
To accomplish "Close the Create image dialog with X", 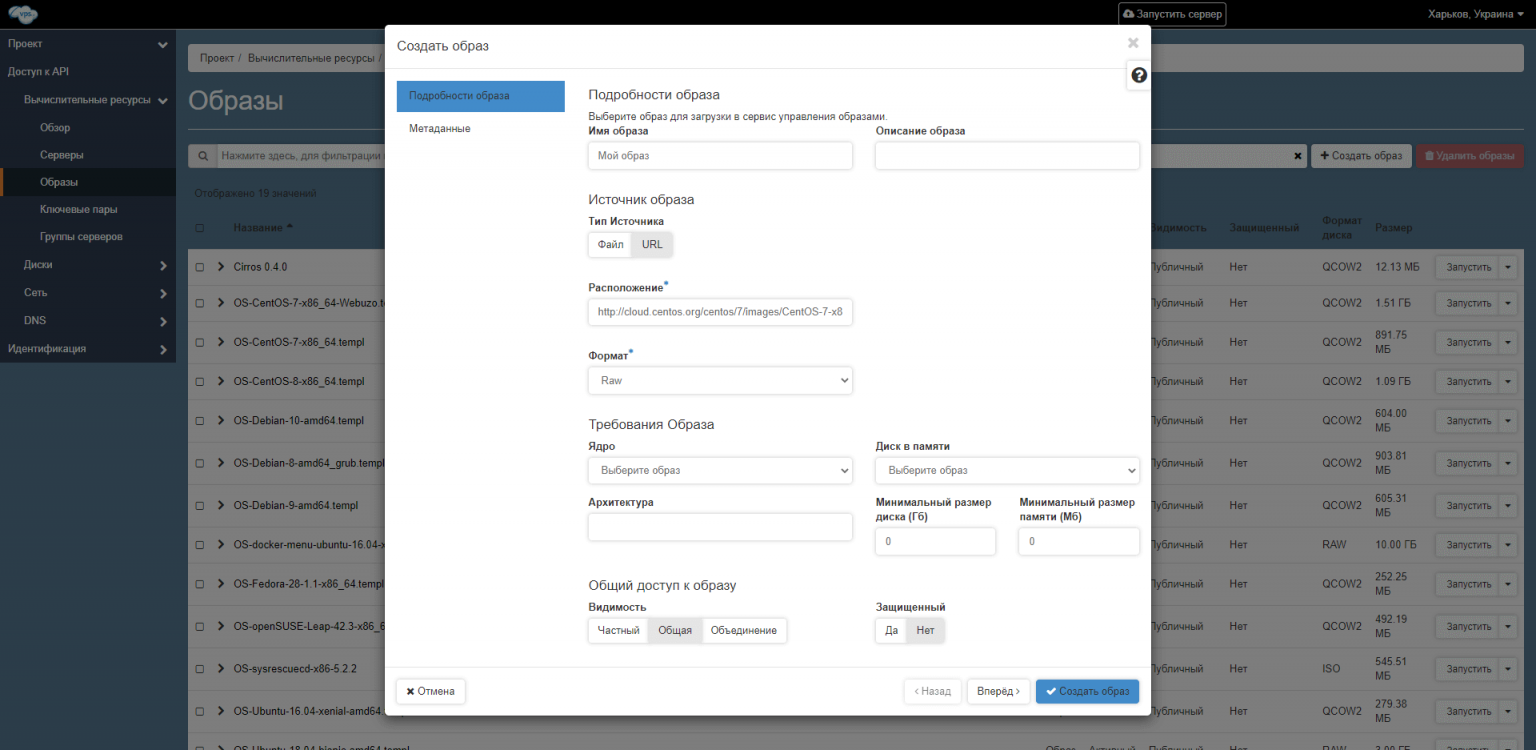I will point(1133,43).
